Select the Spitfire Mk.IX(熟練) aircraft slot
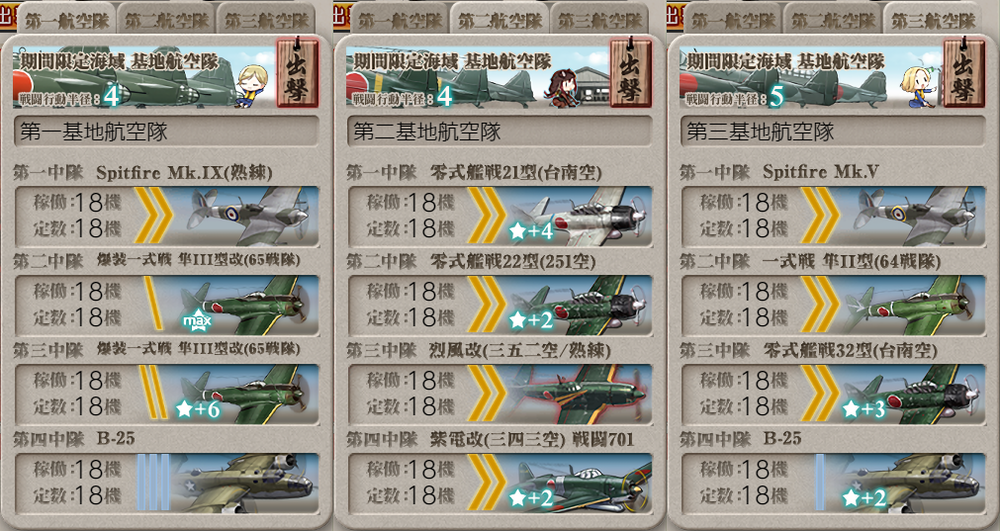This screenshot has width=1000, height=531. pyautogui.click(x=166, y=215)
